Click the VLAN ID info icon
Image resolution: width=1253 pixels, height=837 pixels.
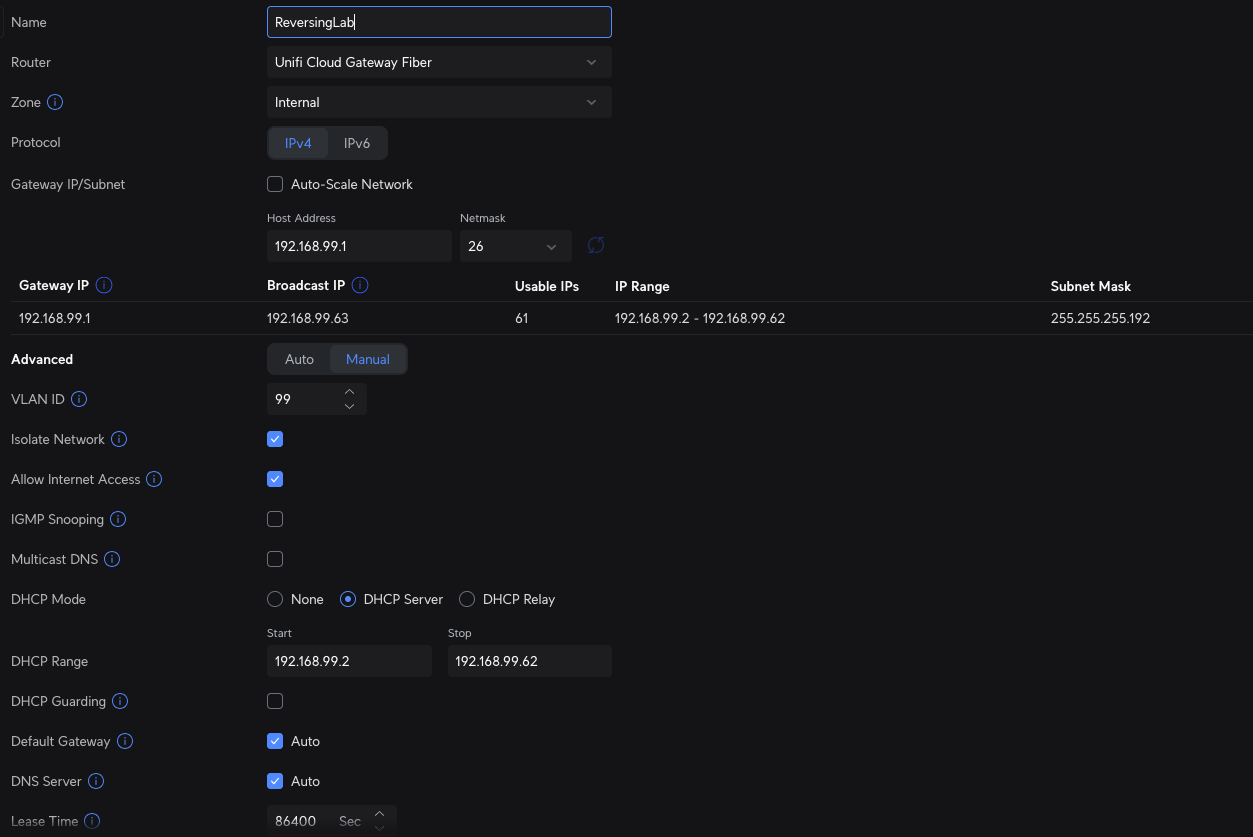coord(79,399)
